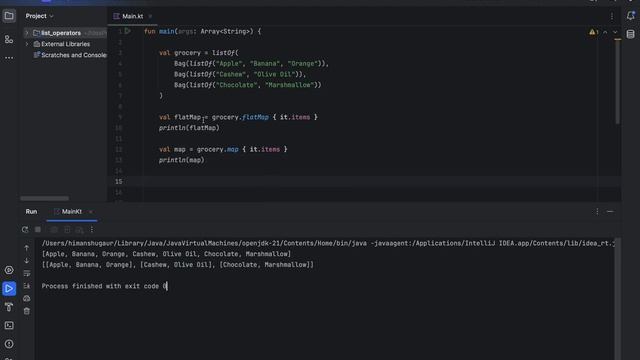Viewport: 640px width, 360px height.
Task: Open editor tab options kebab menu
Action: click(x=612, y=16)
